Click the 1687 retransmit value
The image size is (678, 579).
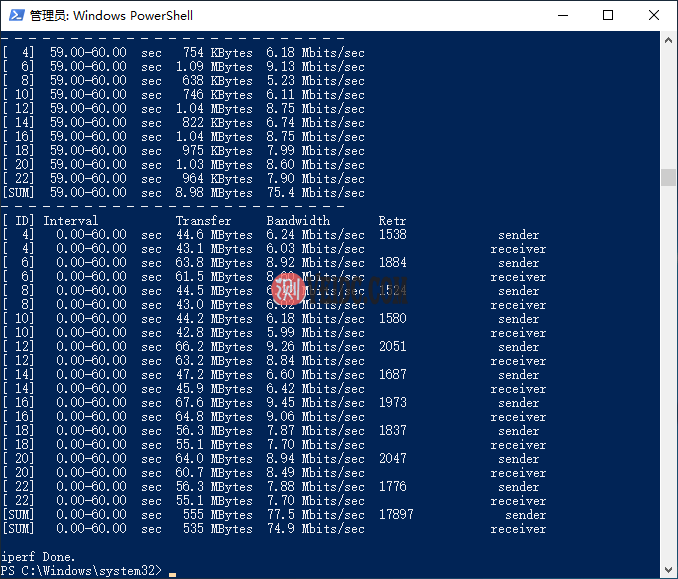click(x=393, y=374)
